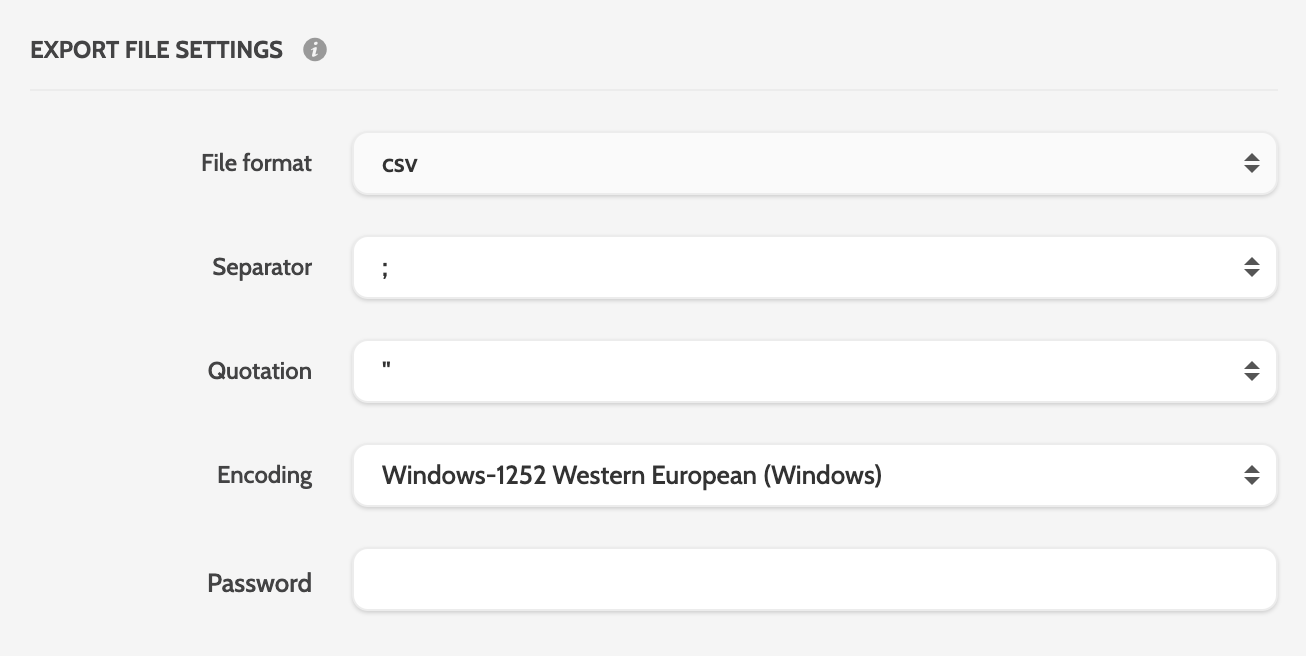Click the File format up-down arrows icon
Viewport: 1306px width, 656px height.
point(1251,163)
